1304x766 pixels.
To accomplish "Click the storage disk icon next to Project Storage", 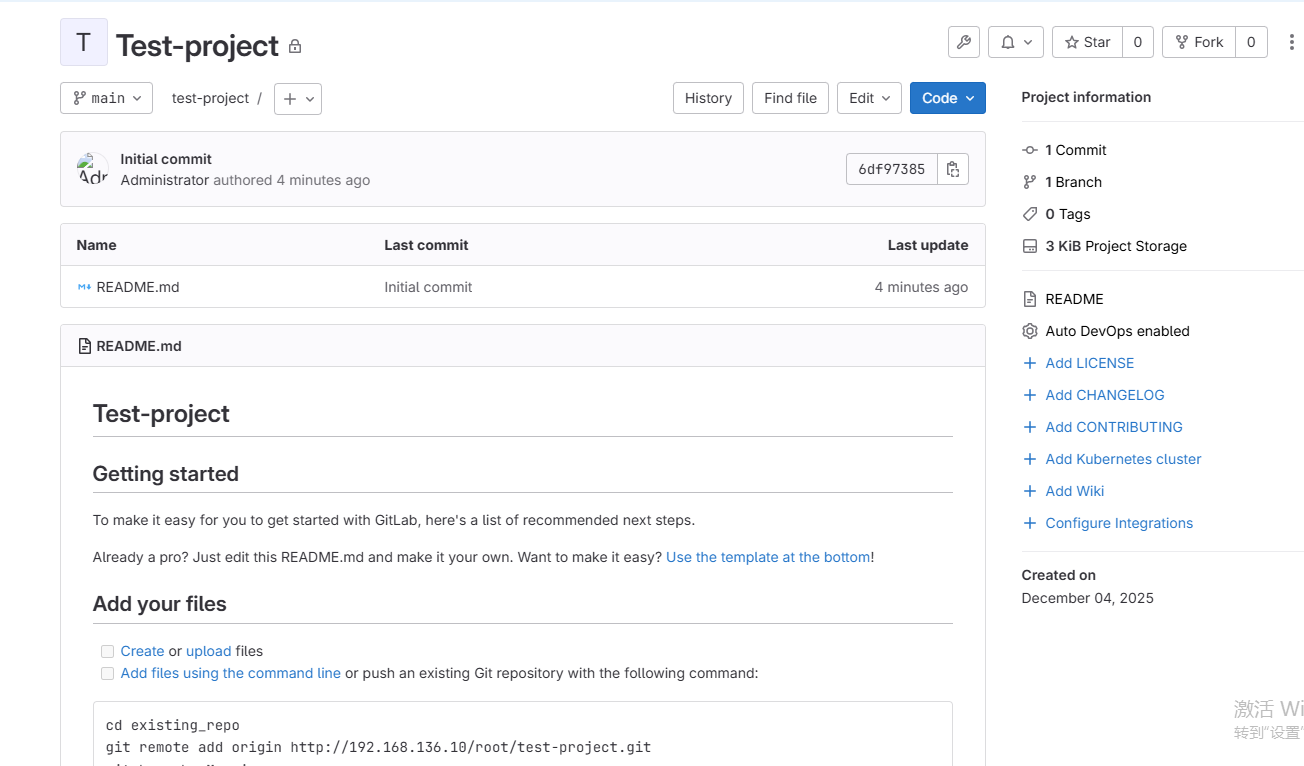I will [1030, 246].
